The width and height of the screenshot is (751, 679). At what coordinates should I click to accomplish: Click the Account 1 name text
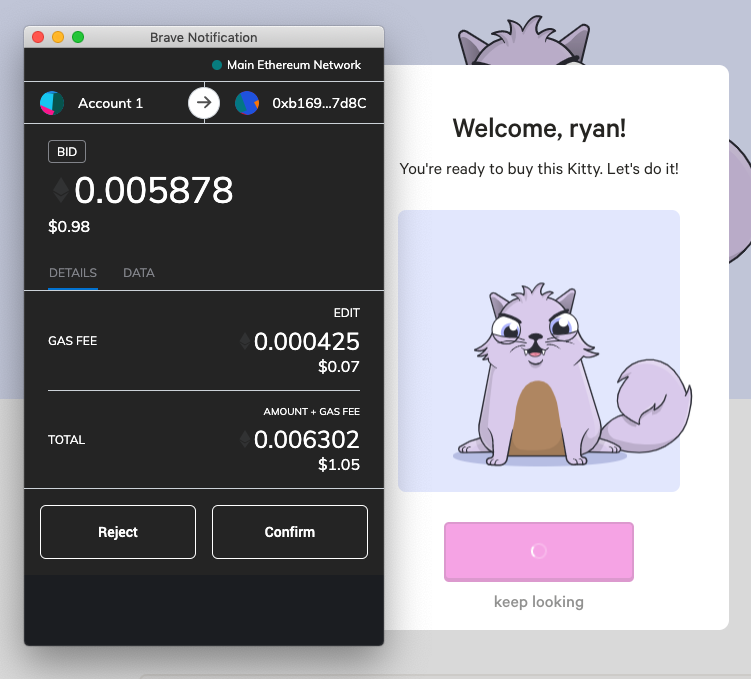coord(111,103)
